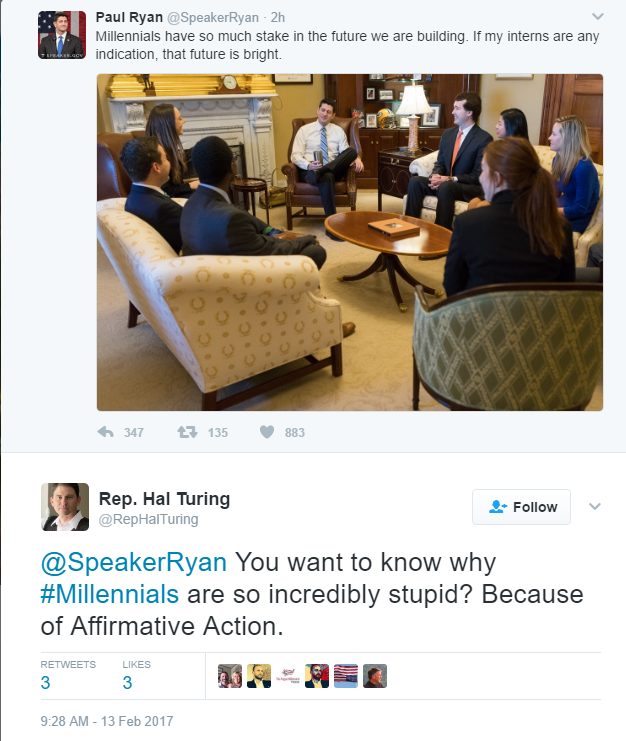
Task: Open the red-faced poster style avatar
Action: 317,676
